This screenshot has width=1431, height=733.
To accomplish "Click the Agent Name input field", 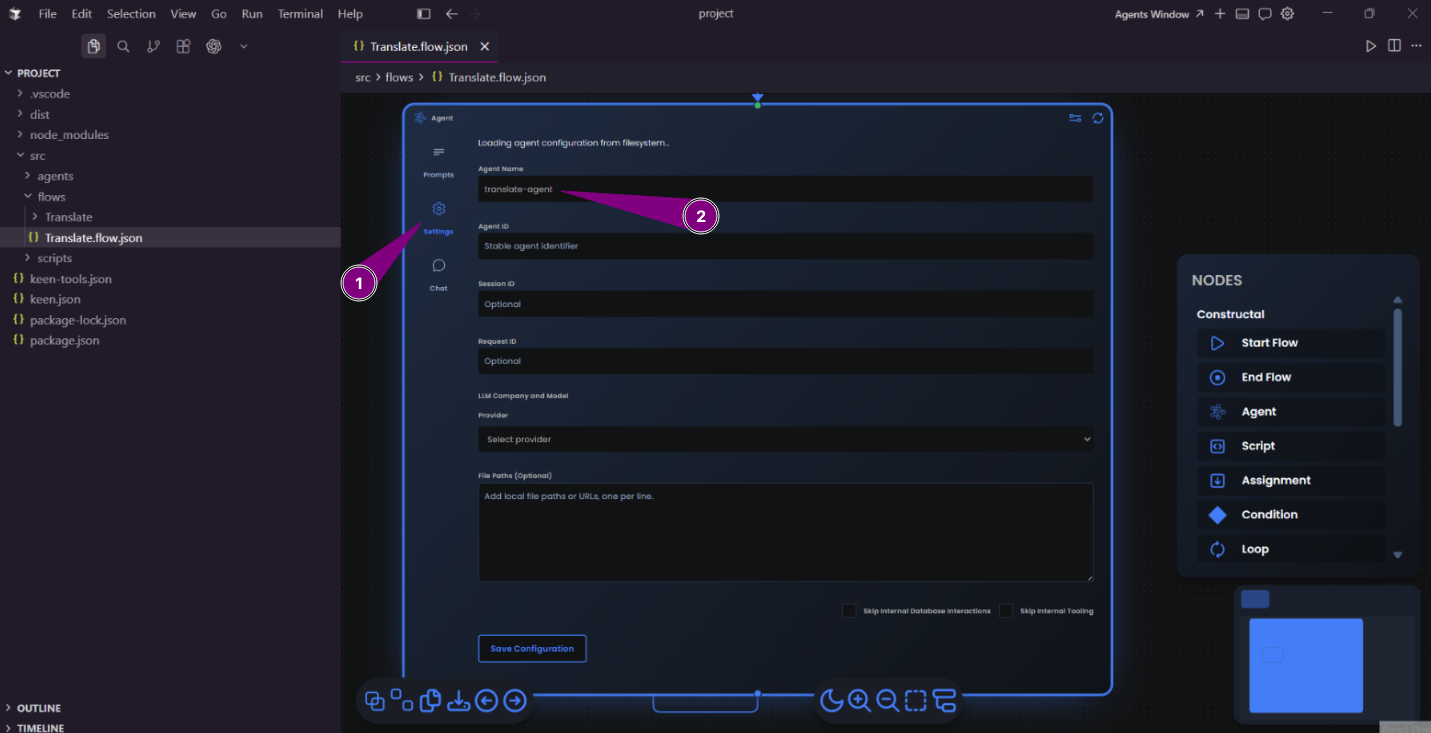I will [785, 189].
